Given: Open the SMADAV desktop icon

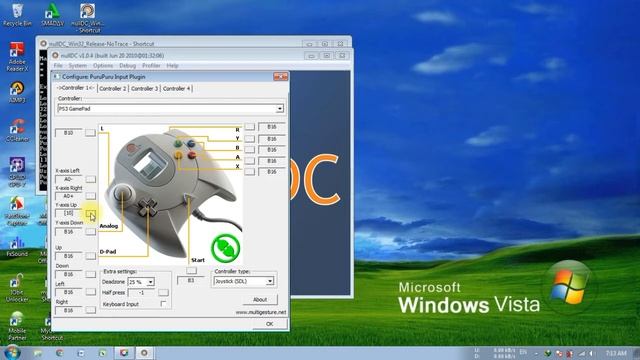Looking at the screenshot, I should pyautogui.click(x=52, y=15).
